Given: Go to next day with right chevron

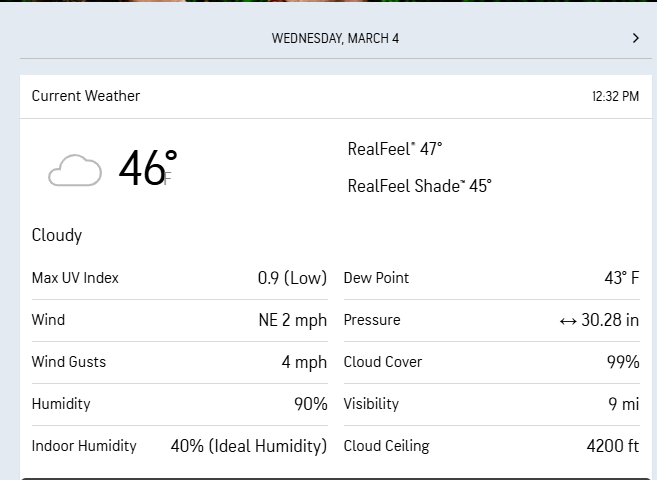Looking at the screenshot, I should (636, 38).
